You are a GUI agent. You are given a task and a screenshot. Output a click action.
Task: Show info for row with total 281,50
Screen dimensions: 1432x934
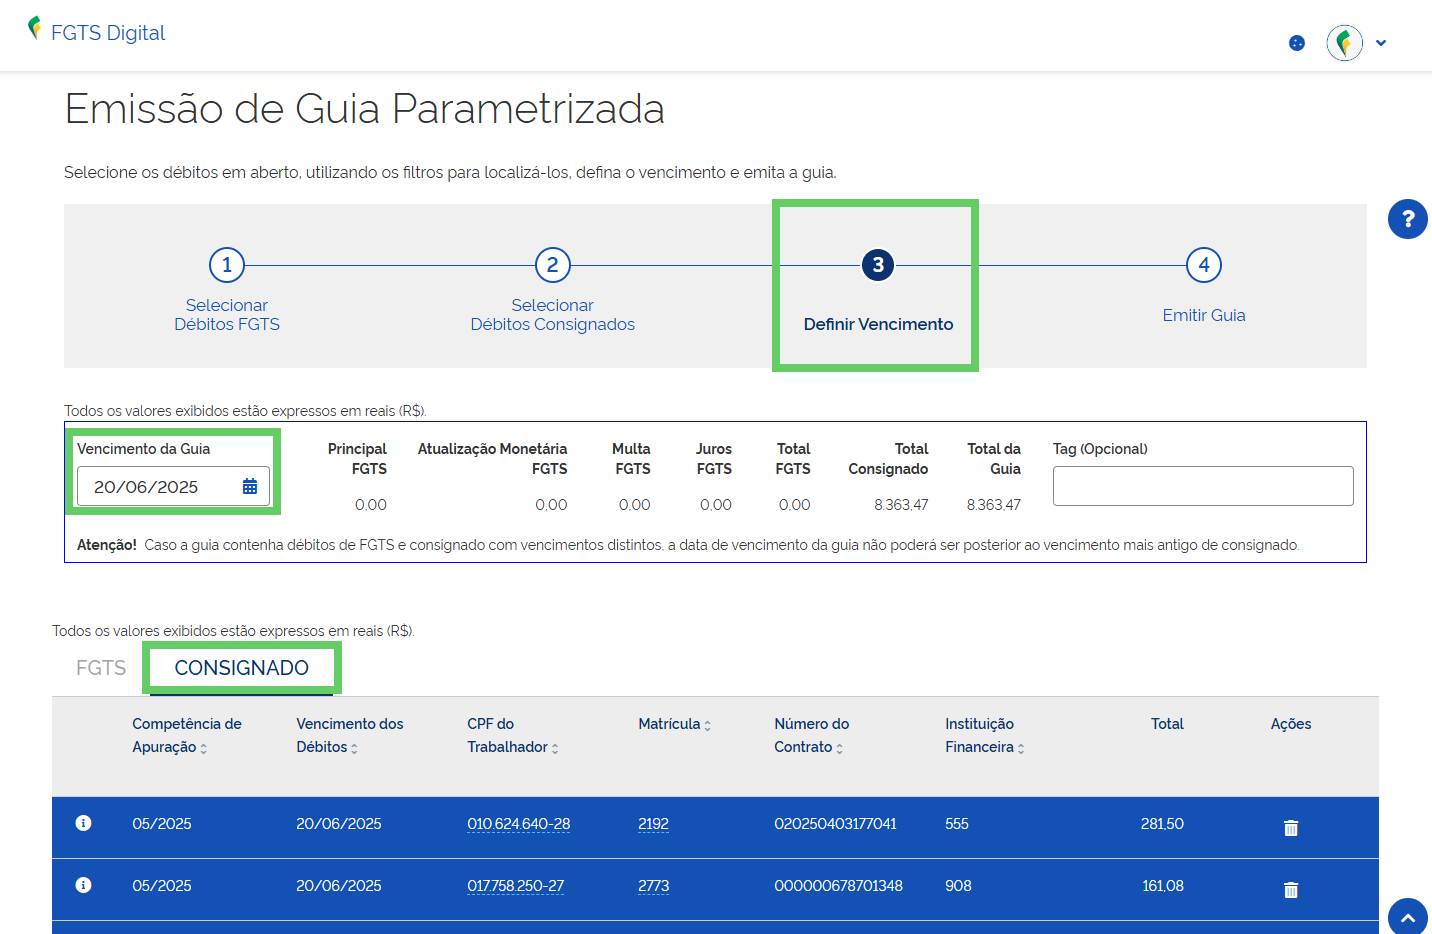pyautogui.click(x=84, y=823)
